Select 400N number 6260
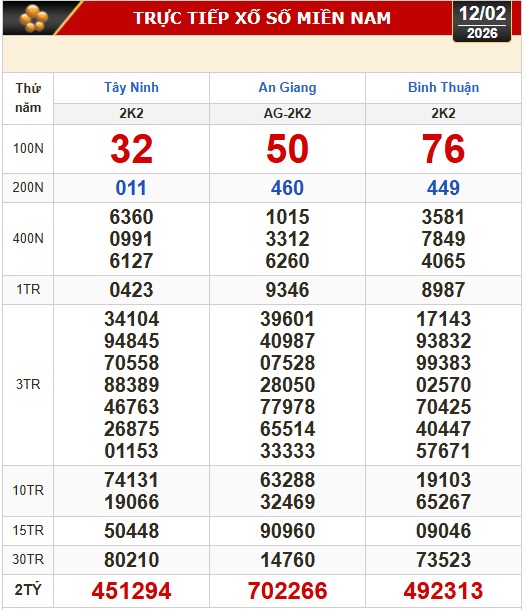Viewport: 525px width, 610px height. click(x=287, y=261)
